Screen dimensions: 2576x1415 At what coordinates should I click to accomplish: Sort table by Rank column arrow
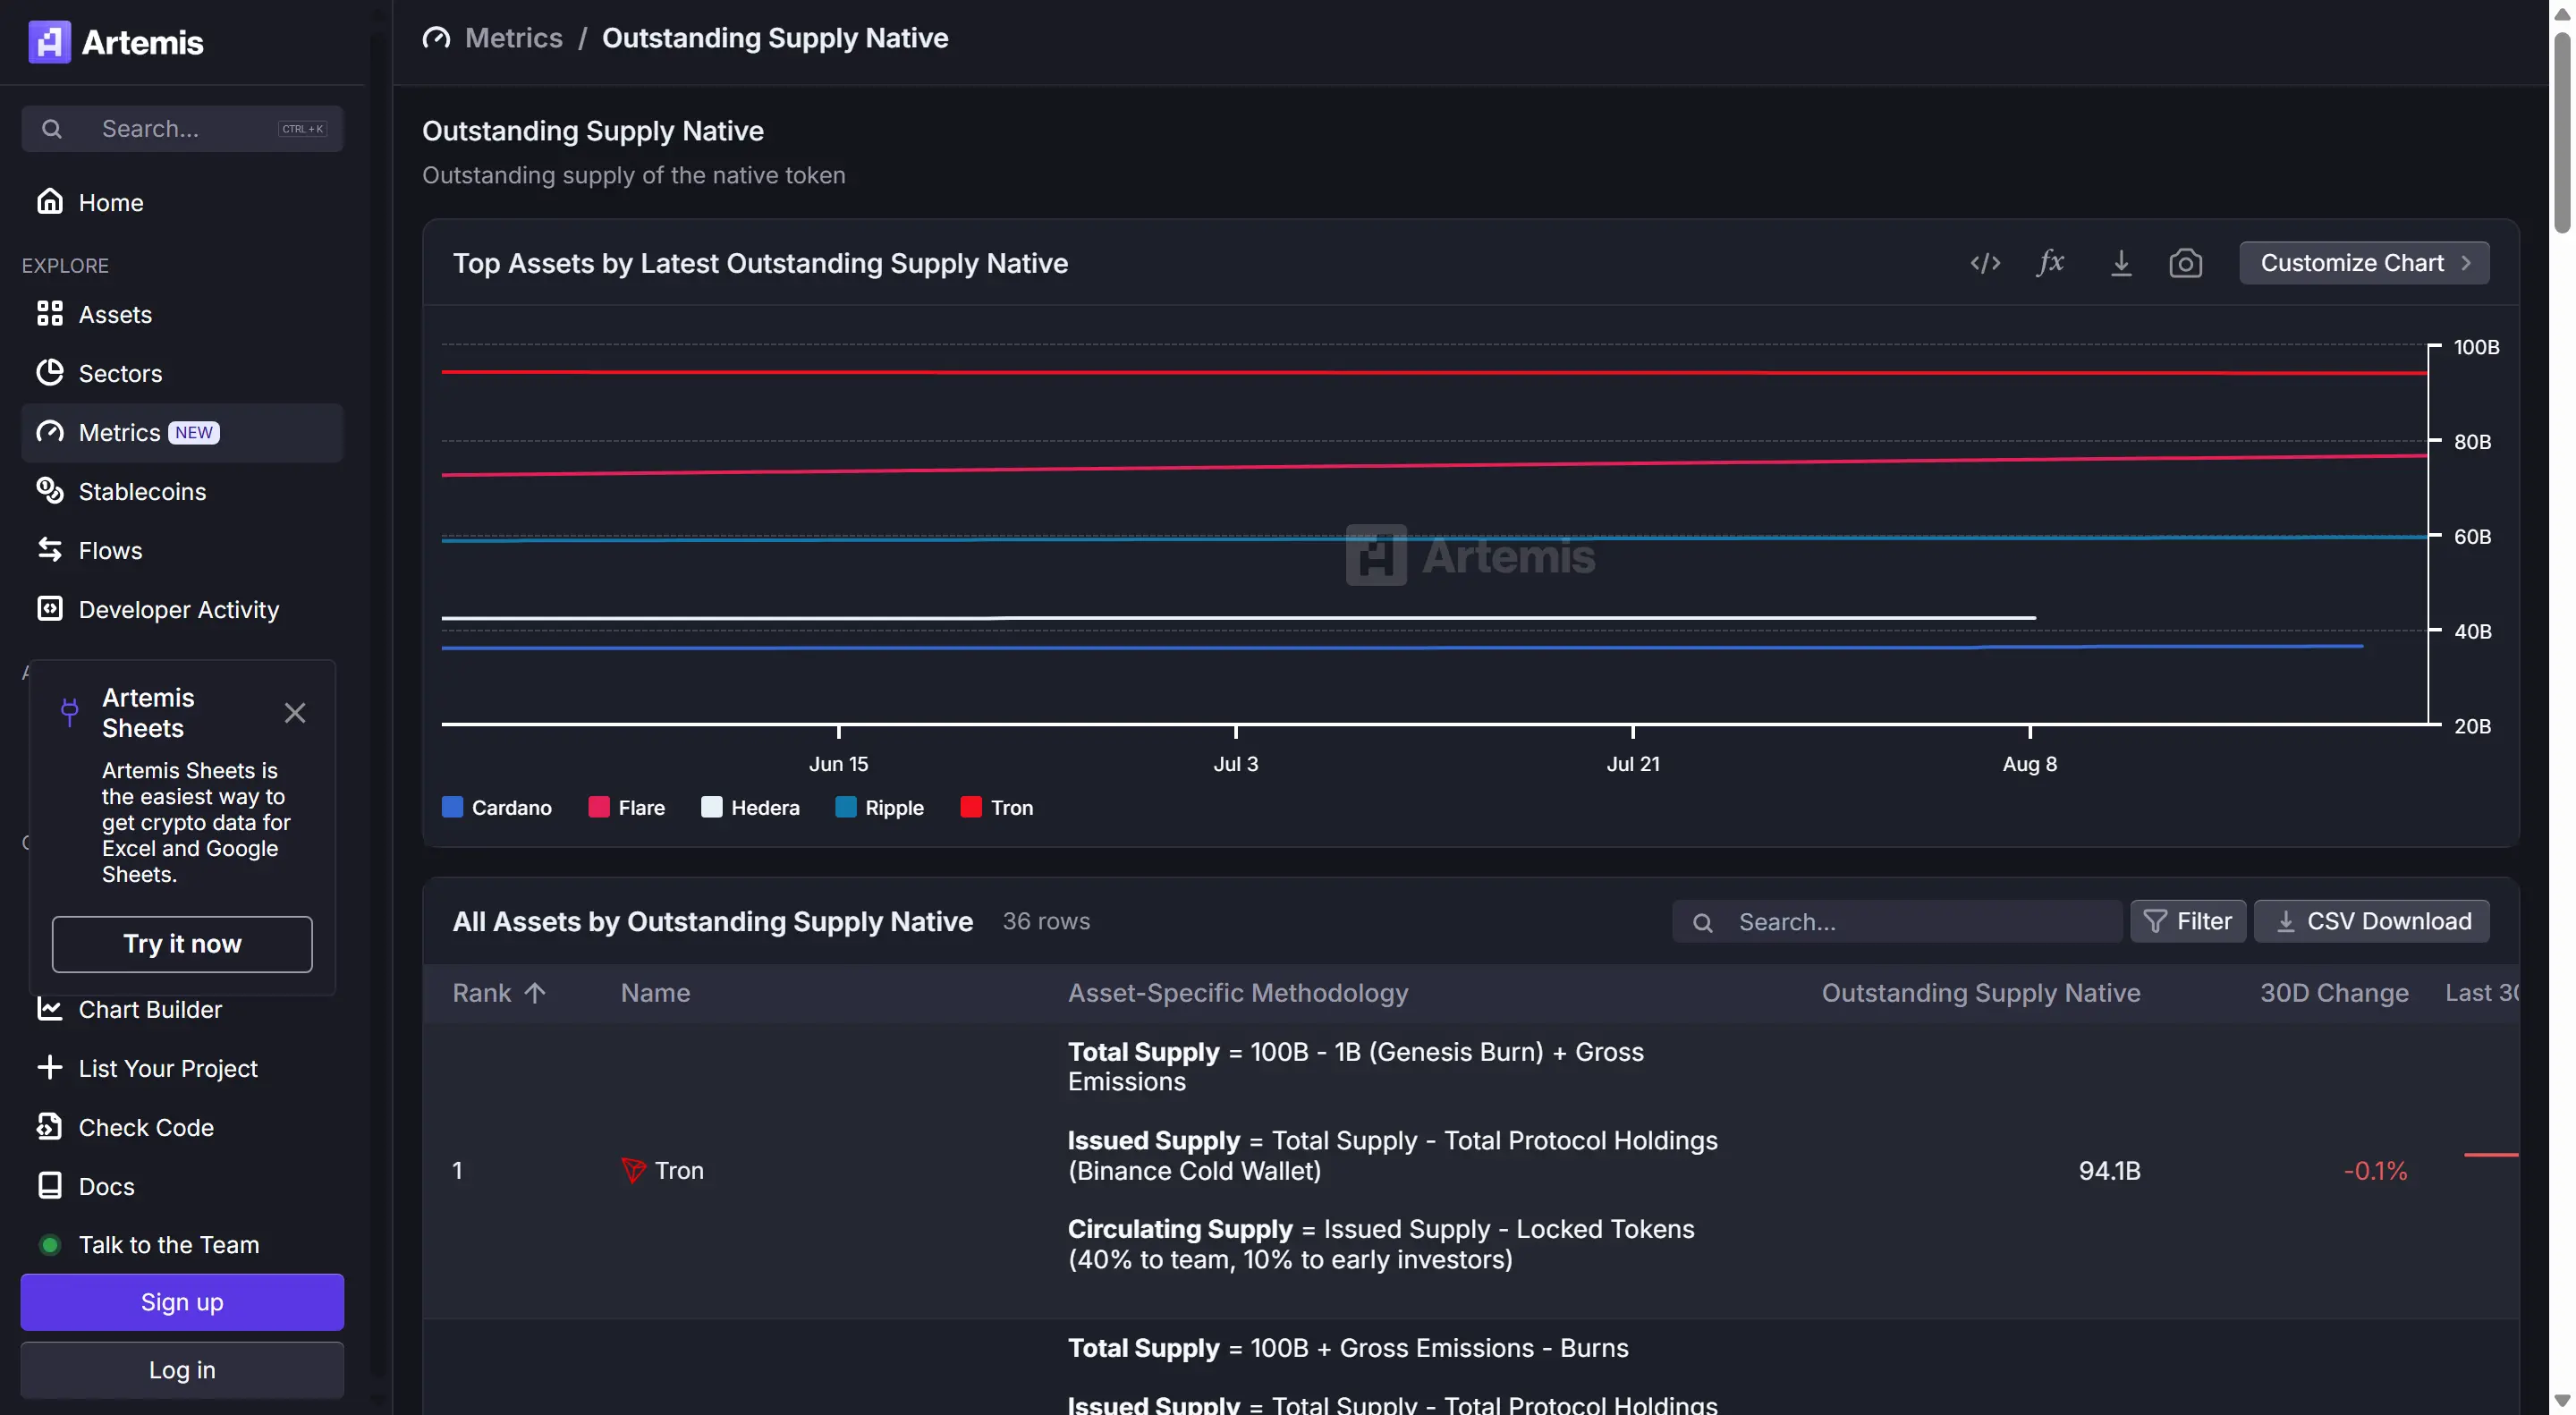[x=535, y=992]
